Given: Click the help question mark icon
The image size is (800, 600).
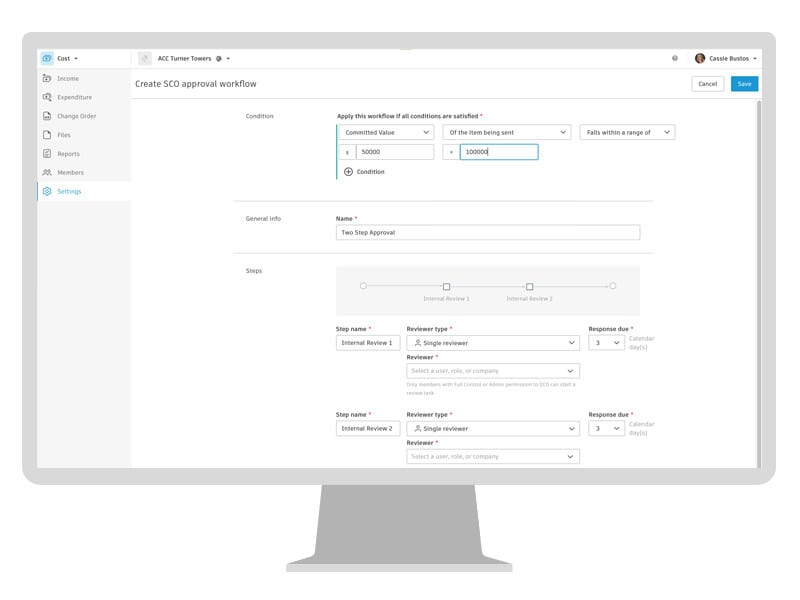Looking at the screenshot, I should click(674, 58).
